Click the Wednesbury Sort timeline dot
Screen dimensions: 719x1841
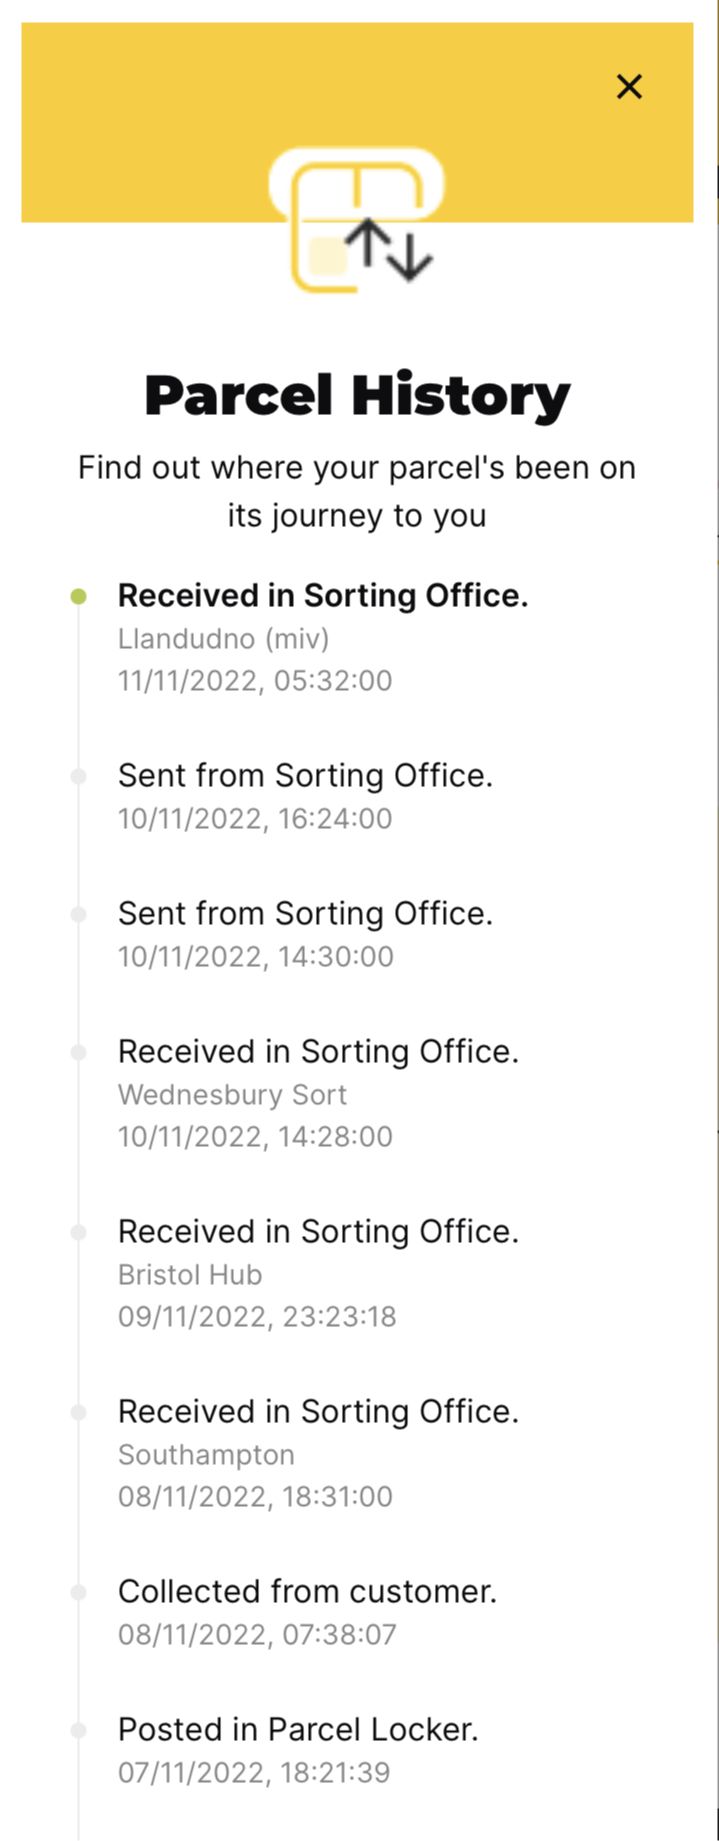(78, 1053)
